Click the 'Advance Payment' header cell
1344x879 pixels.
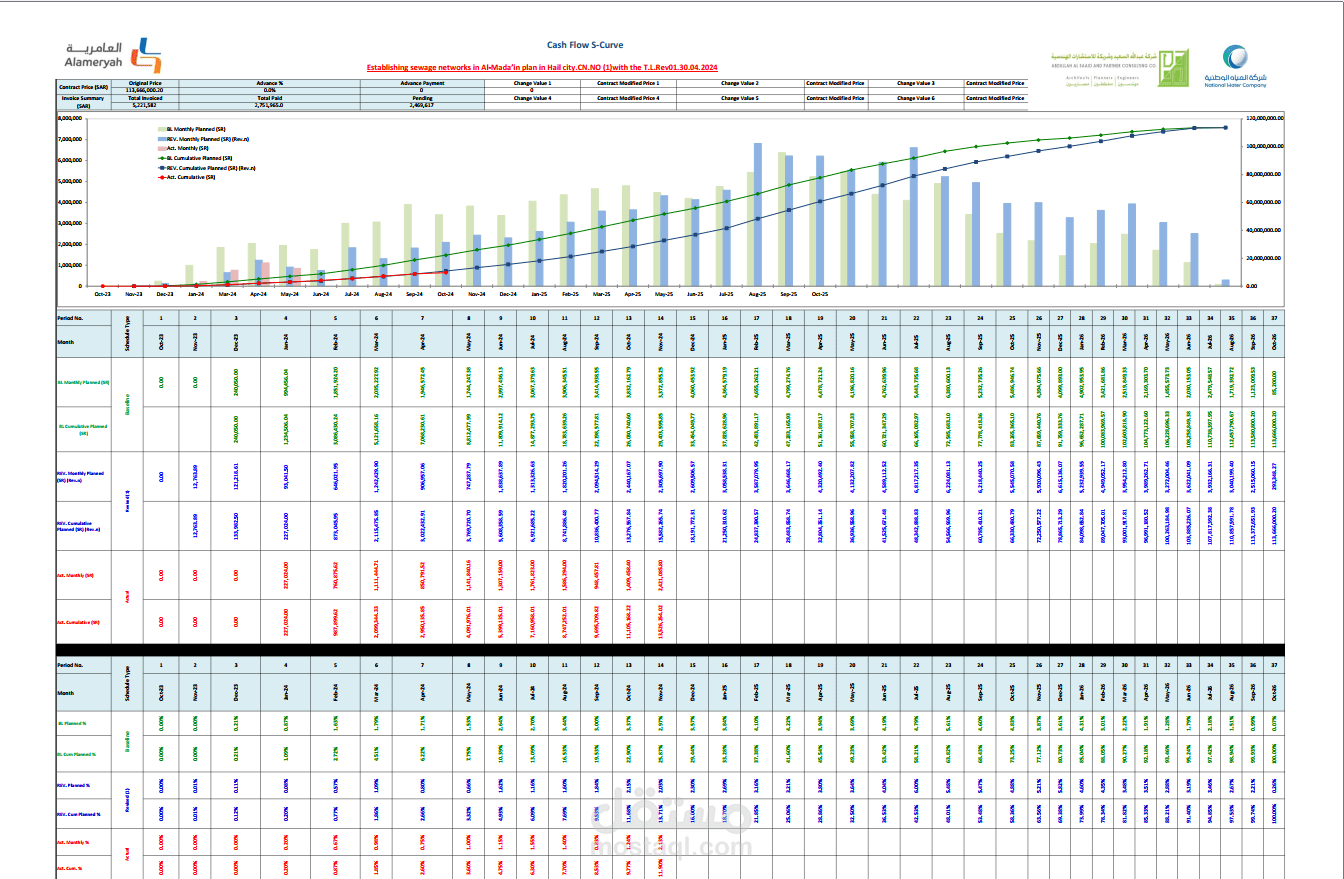point(421,83)
